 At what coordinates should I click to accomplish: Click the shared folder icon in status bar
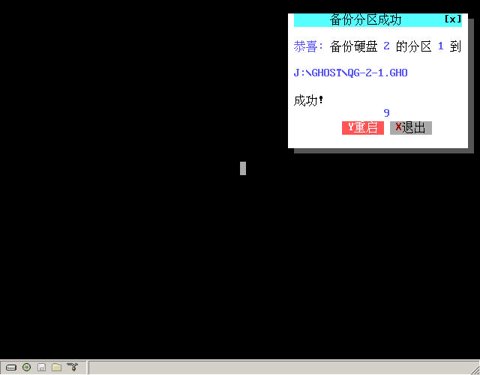coord(57,367)
